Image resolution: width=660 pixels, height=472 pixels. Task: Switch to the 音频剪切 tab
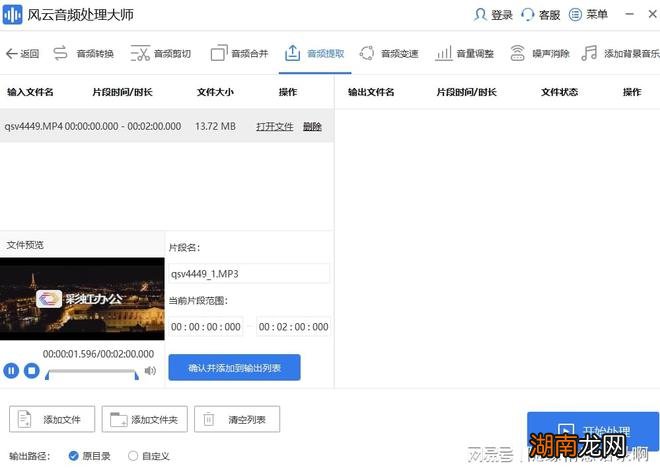161,53
